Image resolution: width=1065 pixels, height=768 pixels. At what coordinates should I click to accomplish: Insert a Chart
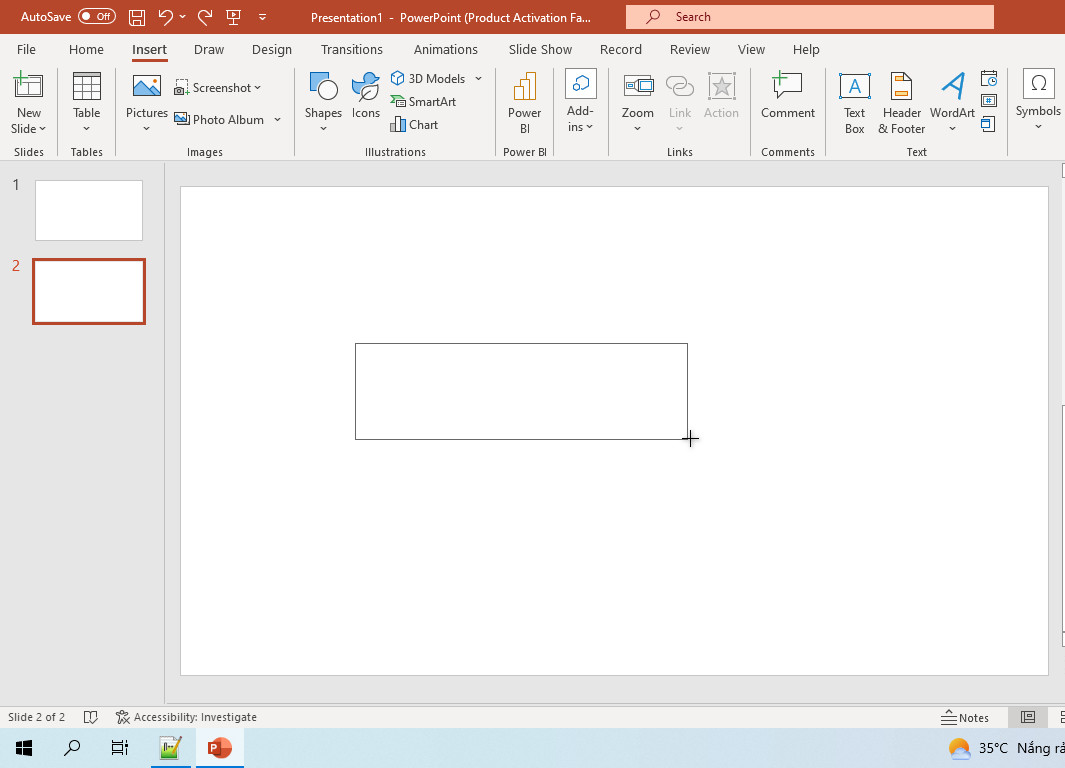(x=414, y=125)
